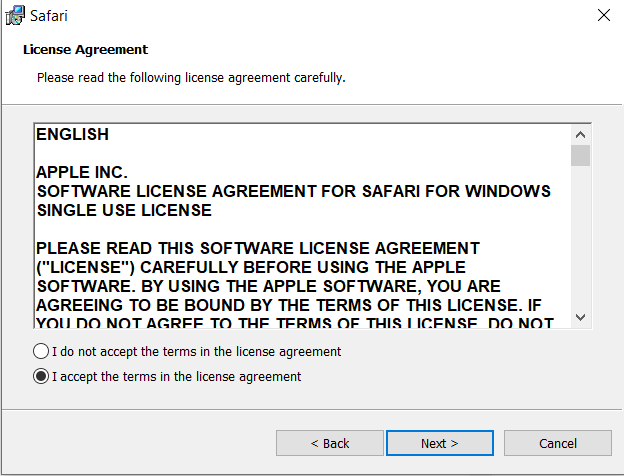624x476 pixels.
Task: Close the Safari installer window
Action: pos(604,16)
